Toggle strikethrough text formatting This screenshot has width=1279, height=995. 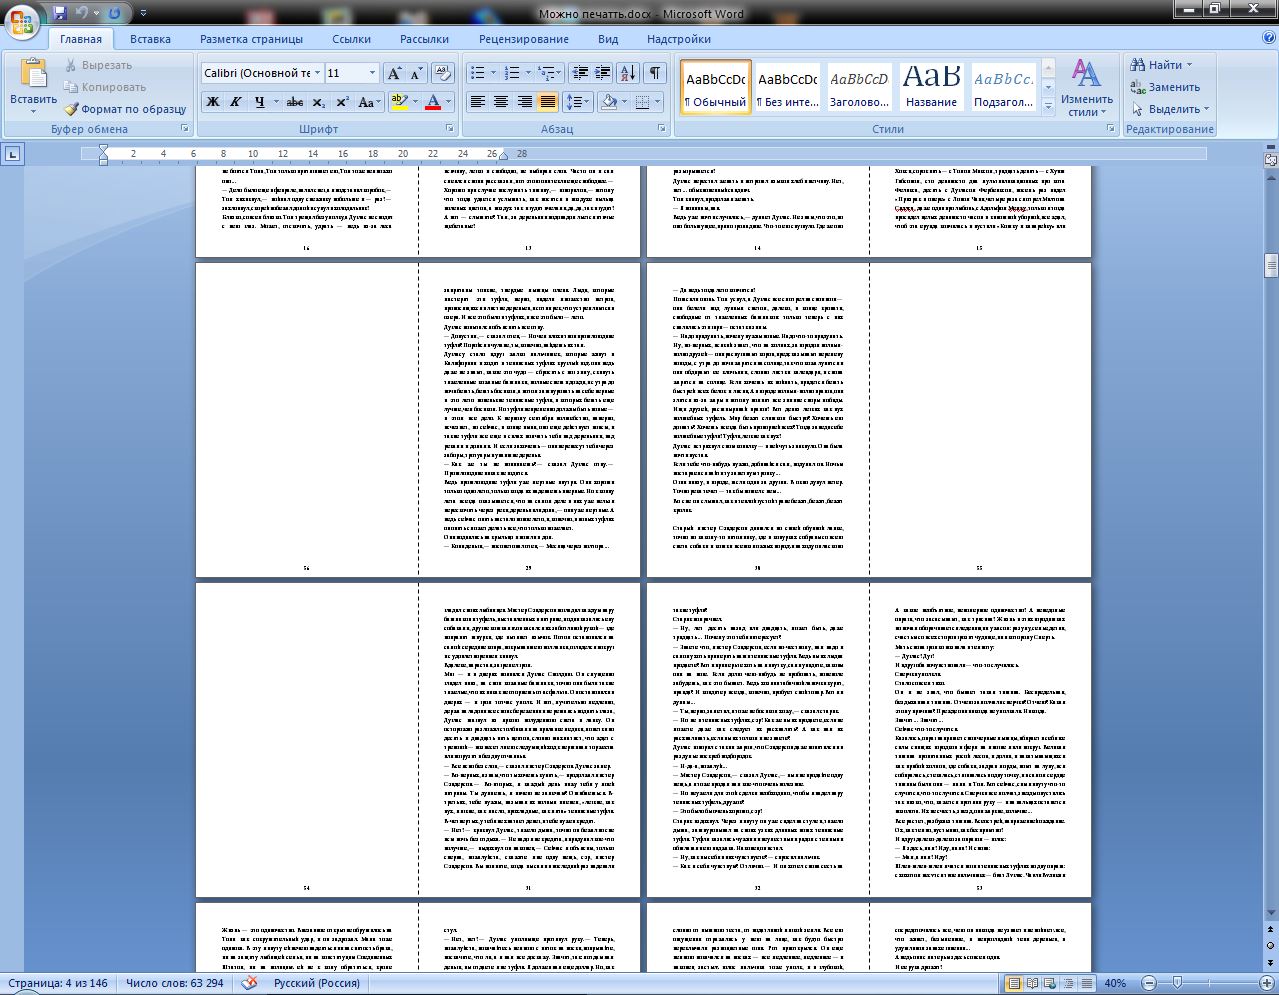(295, 102)
